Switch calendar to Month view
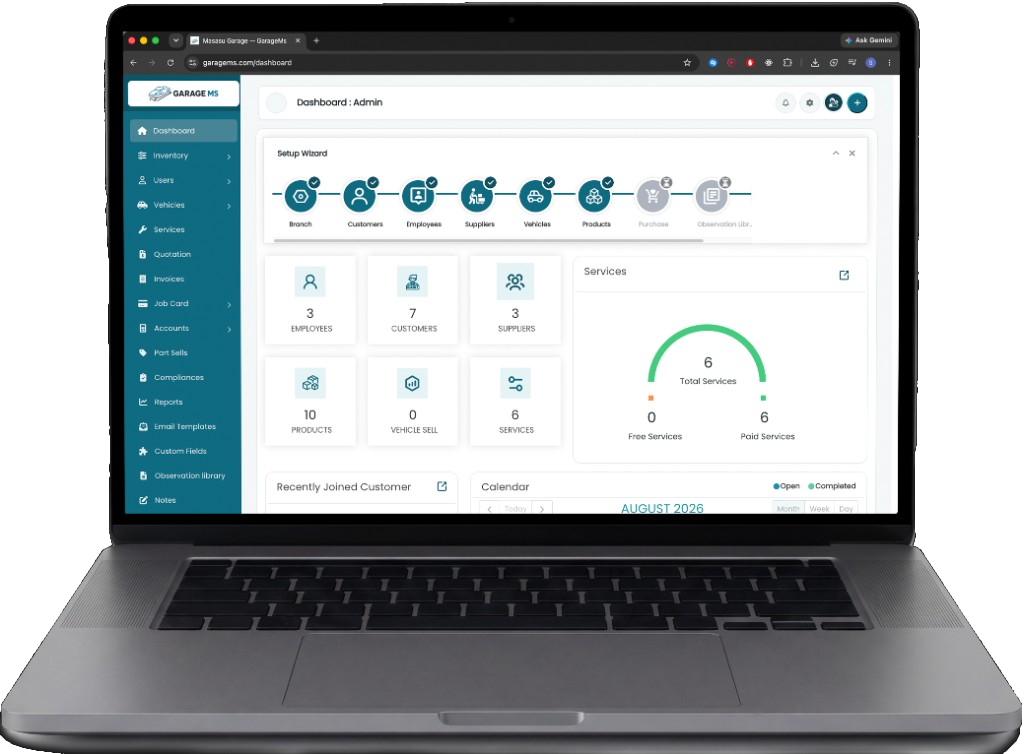The width and height of the screenshot is (1024, 754). click(x=788, y=509)
